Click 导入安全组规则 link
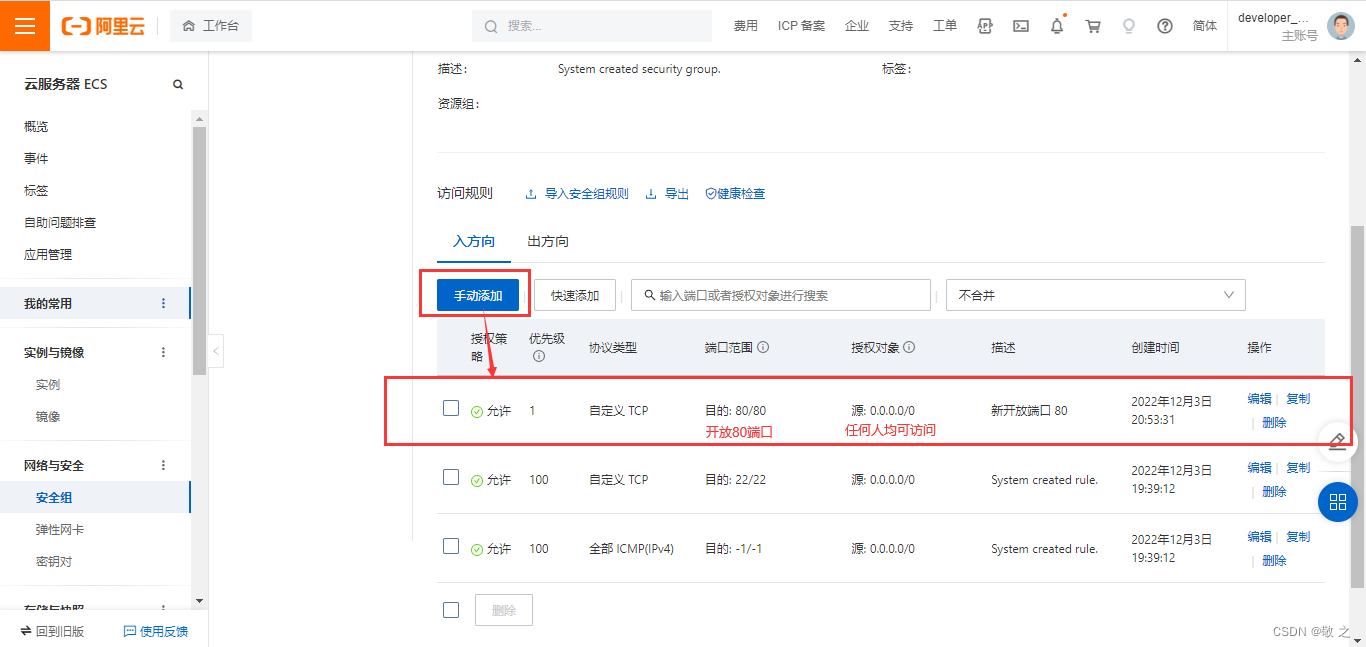1366x647 pixels. click(577, 194)
